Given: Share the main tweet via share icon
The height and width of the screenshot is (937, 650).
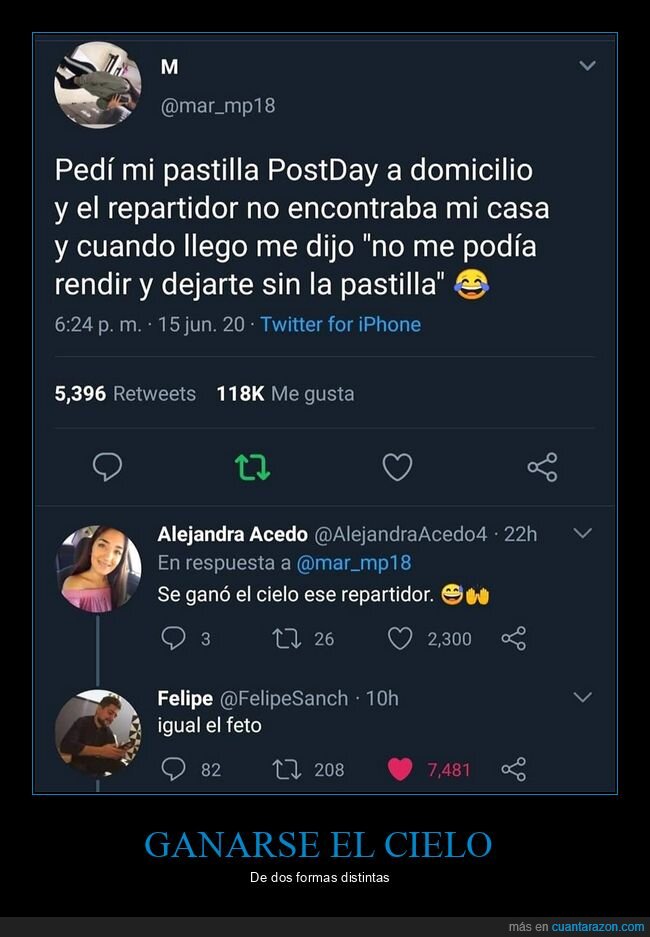Looking at the screenshot, I should tap(542, 467).
